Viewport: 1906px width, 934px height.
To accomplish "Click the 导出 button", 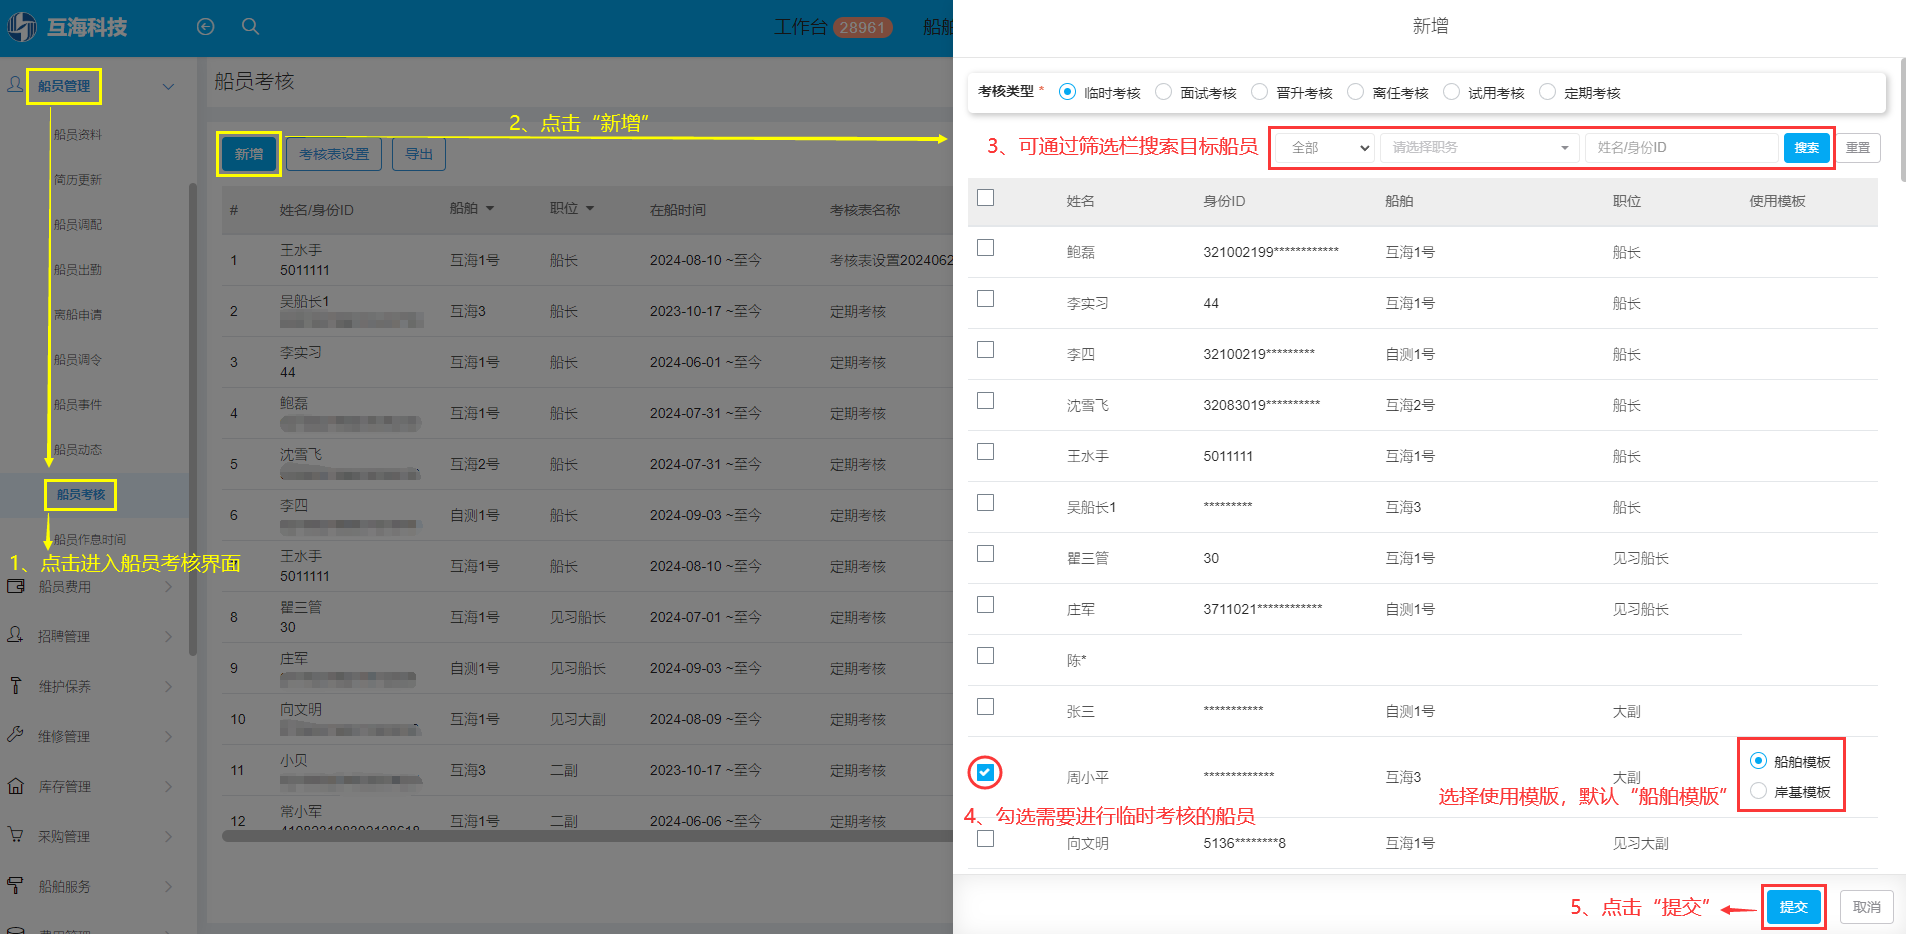I will (419, 154).
